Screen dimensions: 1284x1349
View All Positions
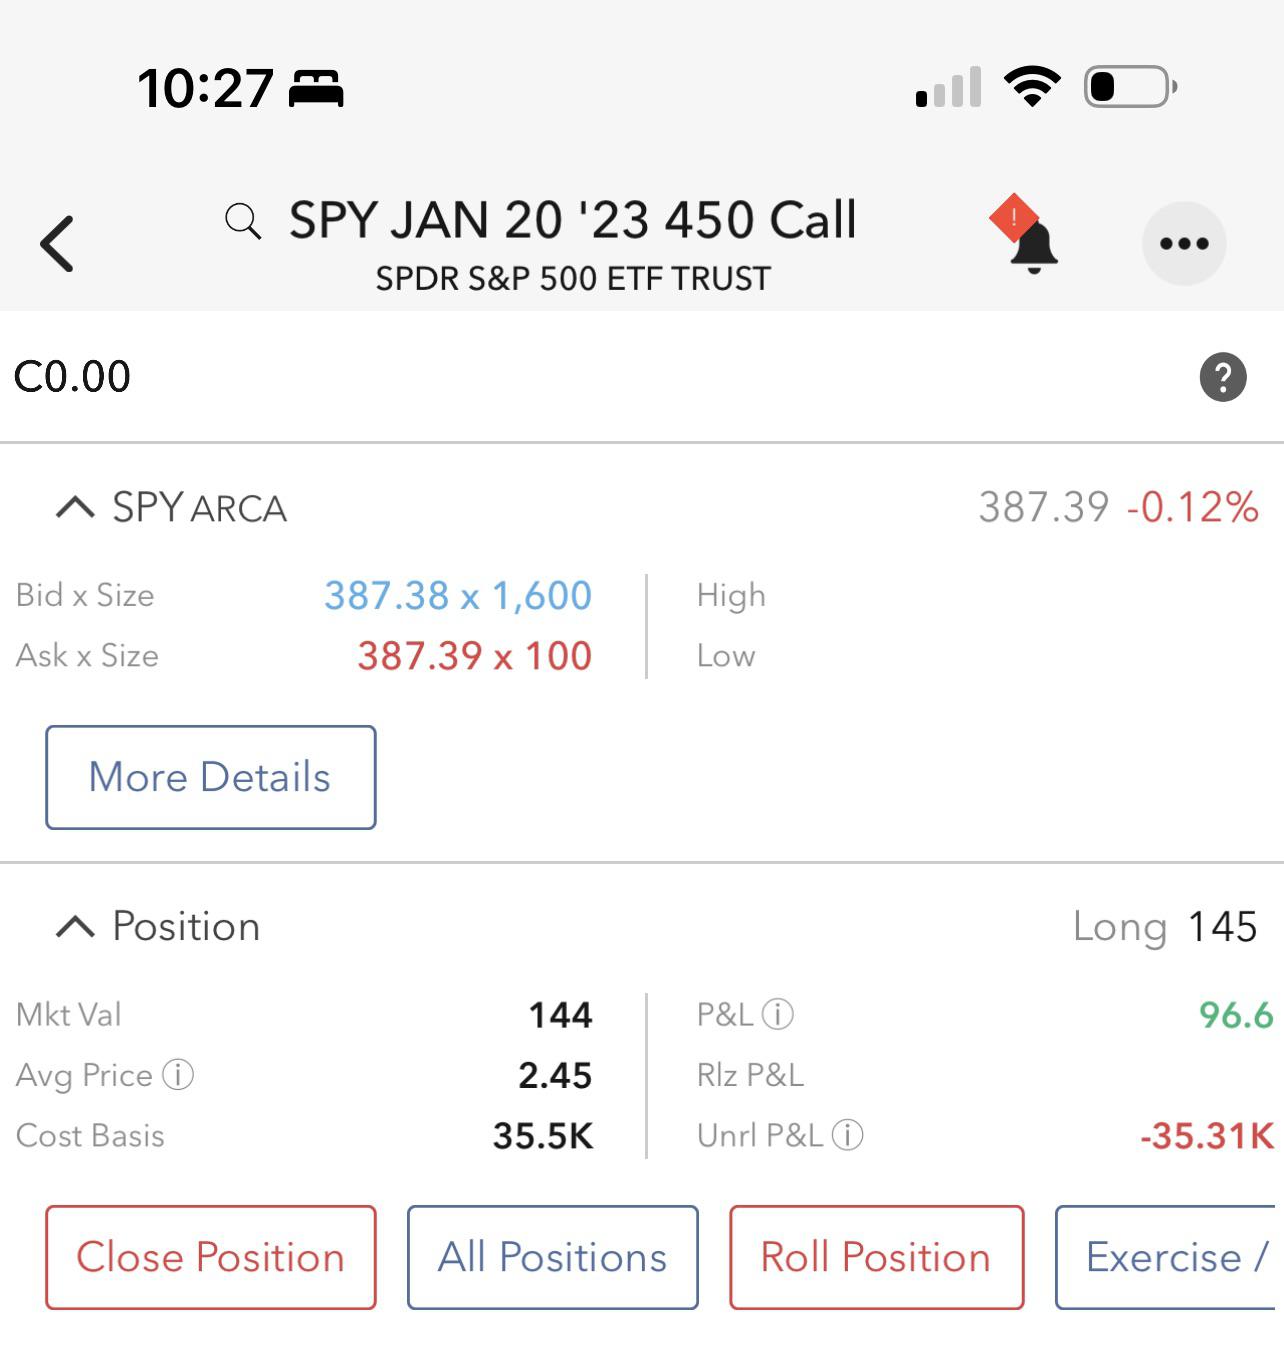tap(552, 1257)
